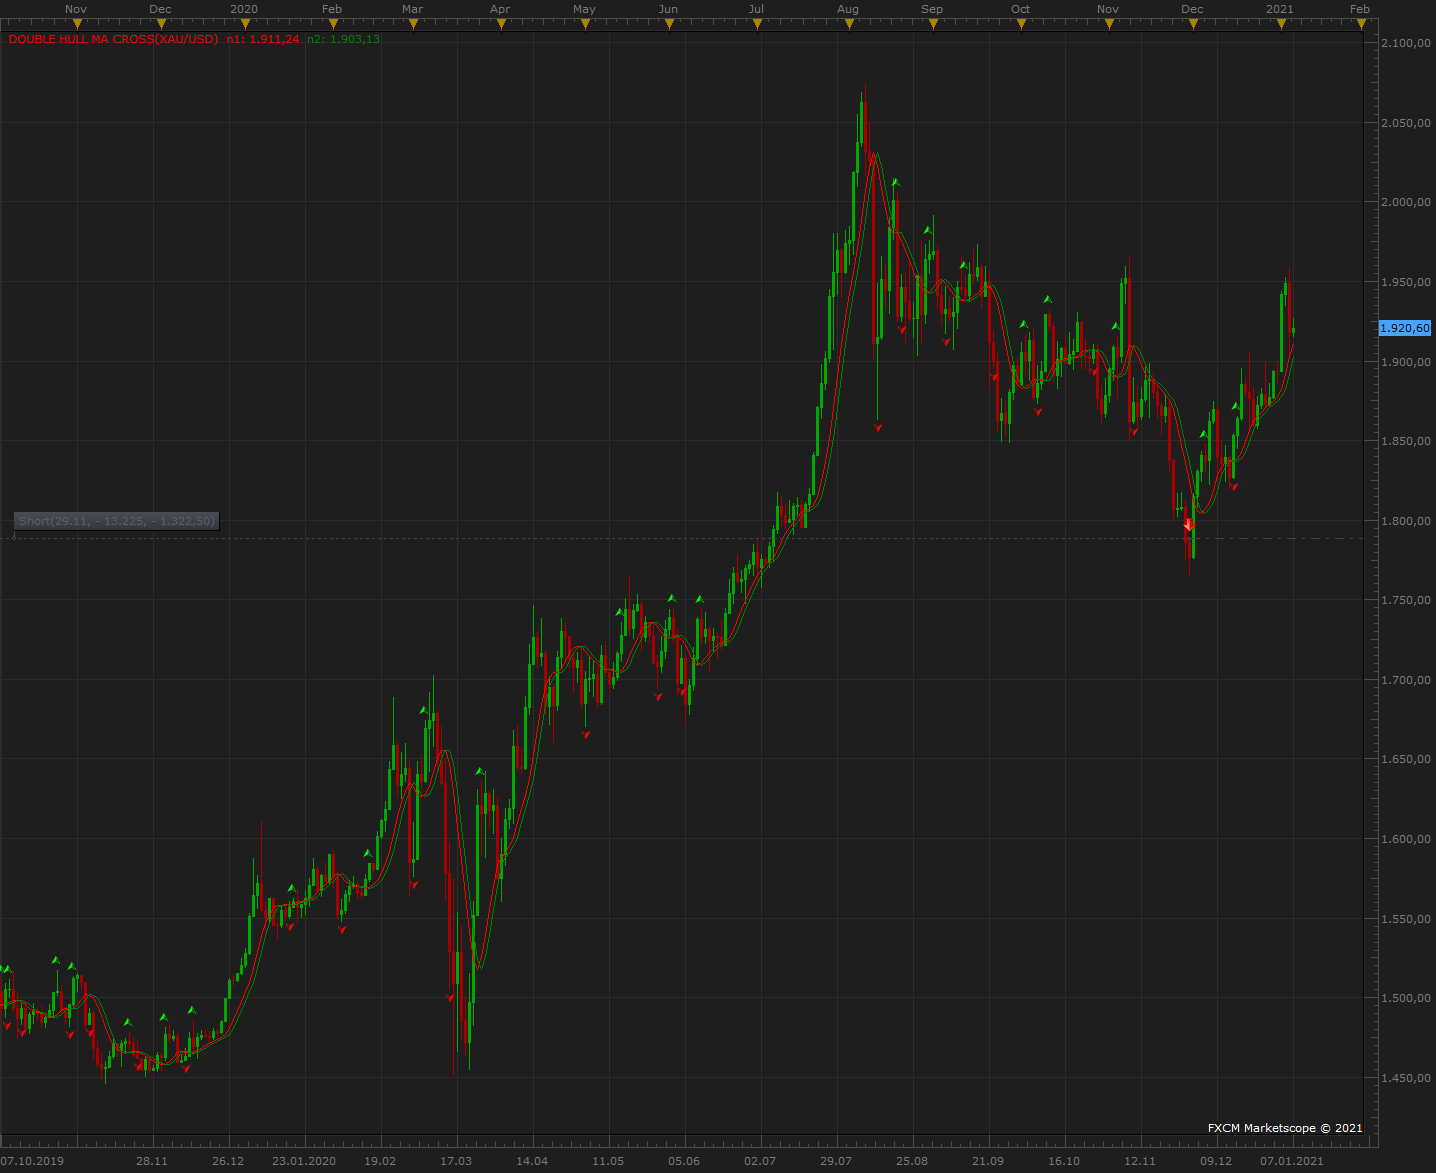This screenshot has height=1173, width=1436.
Task: Click the 23.01.2020 date axis label
Action: tap(304, 1161)
